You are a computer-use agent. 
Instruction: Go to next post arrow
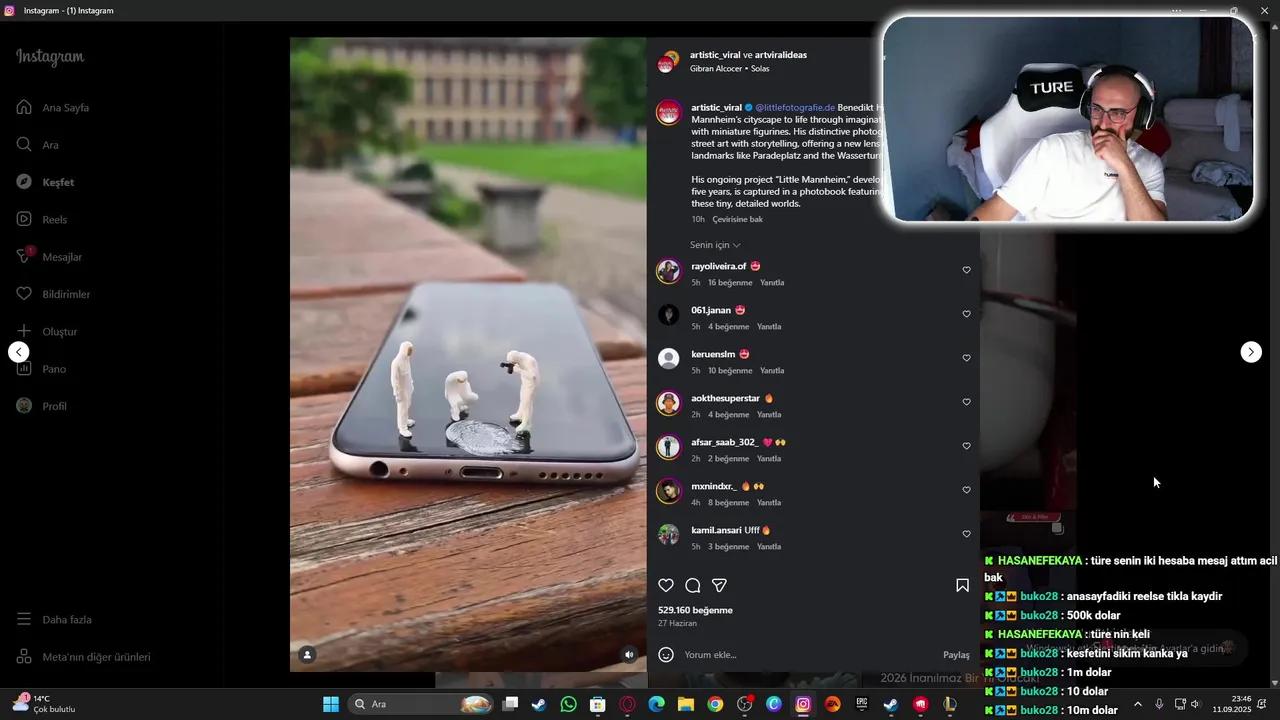1251,352
